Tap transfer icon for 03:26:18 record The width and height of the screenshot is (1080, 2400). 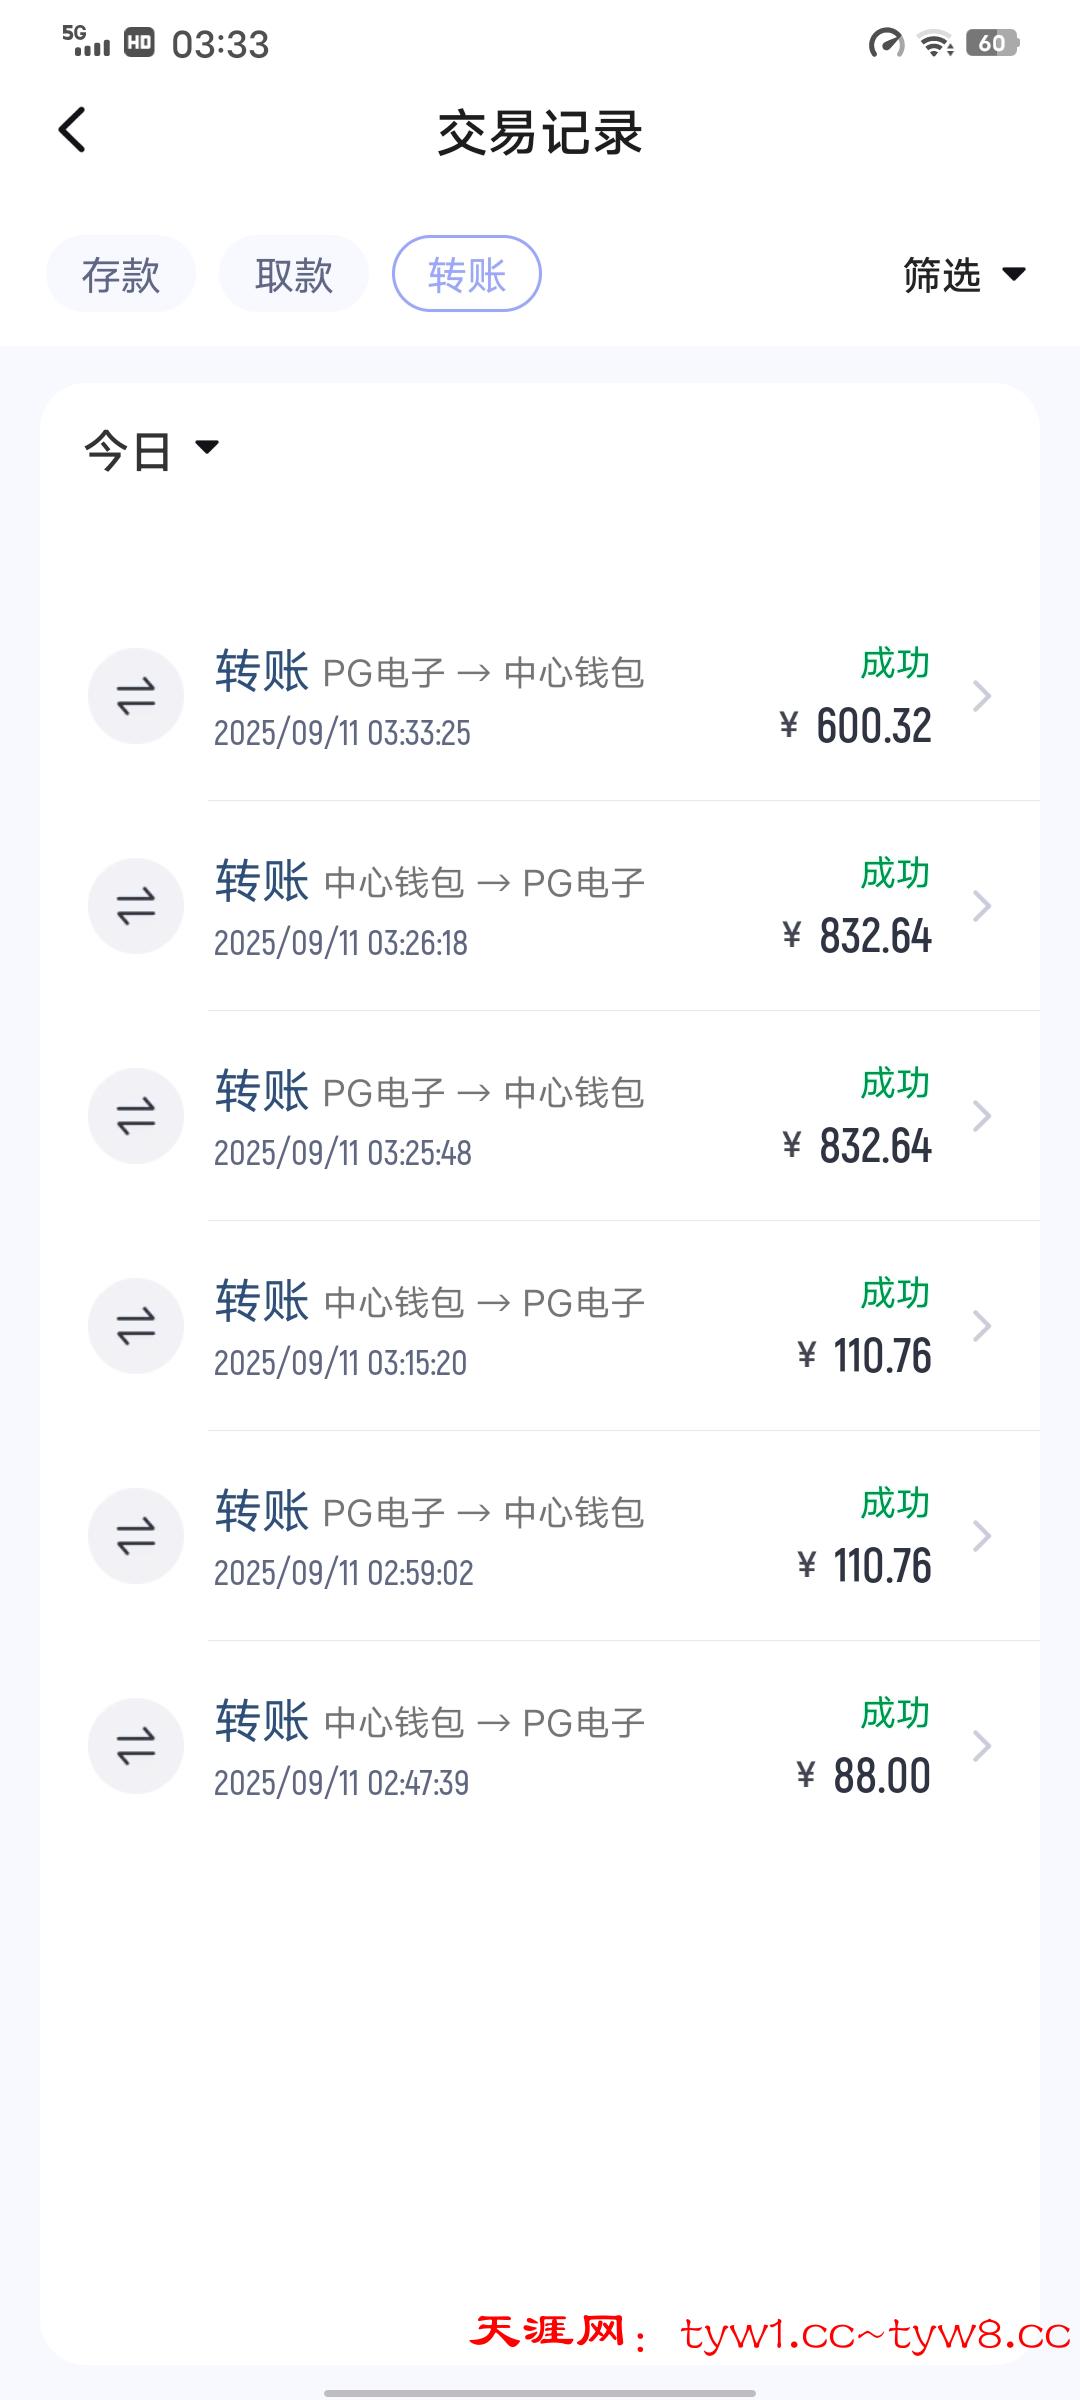coord(136,906)
